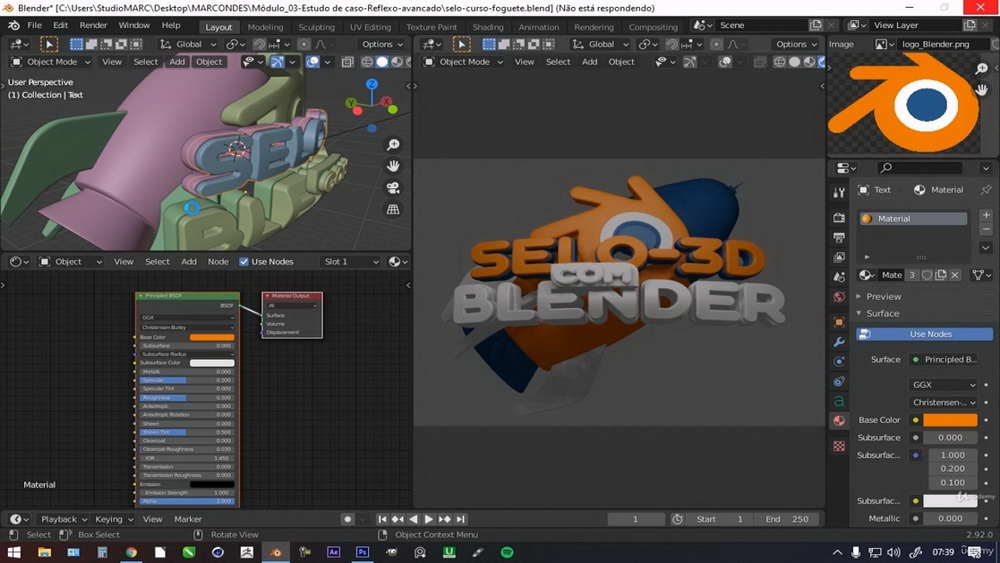Open the Physics properties tab
Viewport: 1000px width, 563px height.
[x=839, y=362]
